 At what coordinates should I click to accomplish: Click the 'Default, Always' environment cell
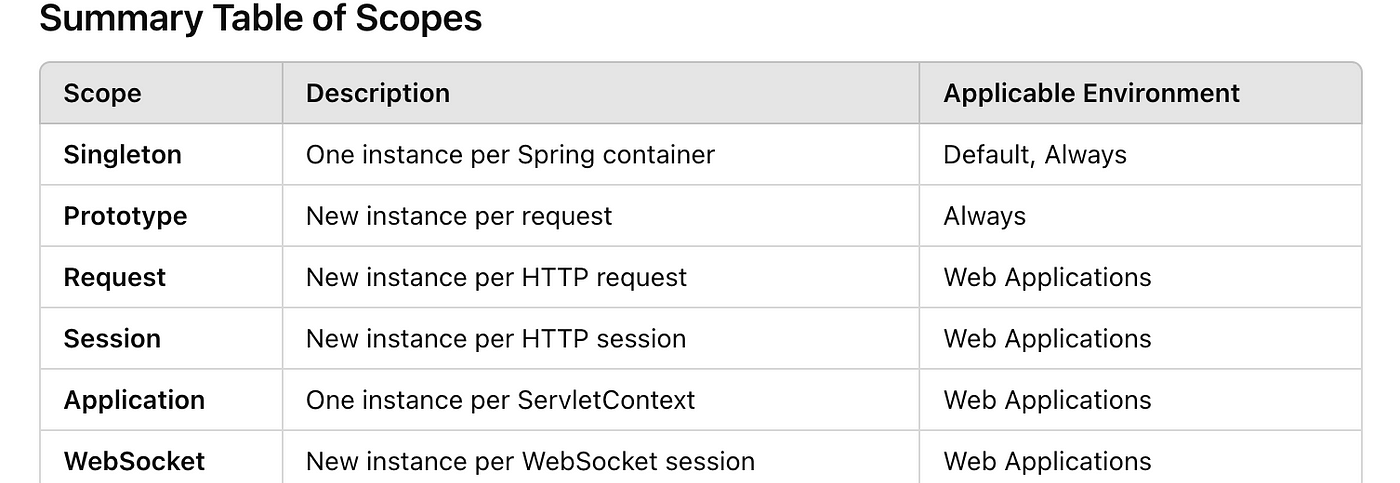pos(1140,155)
